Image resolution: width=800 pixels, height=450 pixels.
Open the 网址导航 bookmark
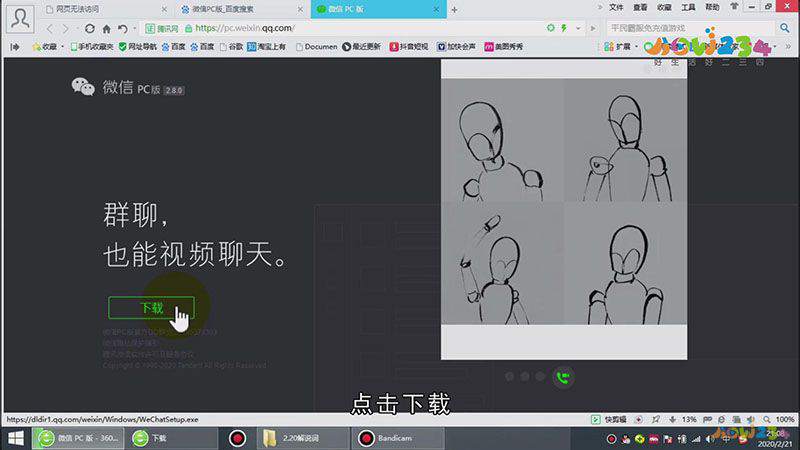pyautogui.click(x=138, y=46)
